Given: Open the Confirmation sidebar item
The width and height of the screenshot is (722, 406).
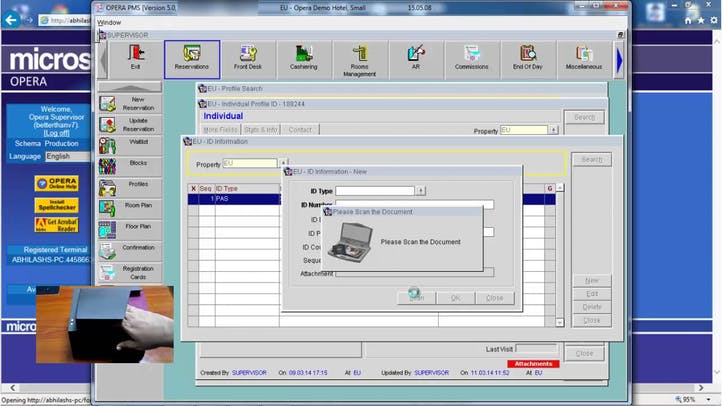Looking at the screenshot, I should 130,251.
